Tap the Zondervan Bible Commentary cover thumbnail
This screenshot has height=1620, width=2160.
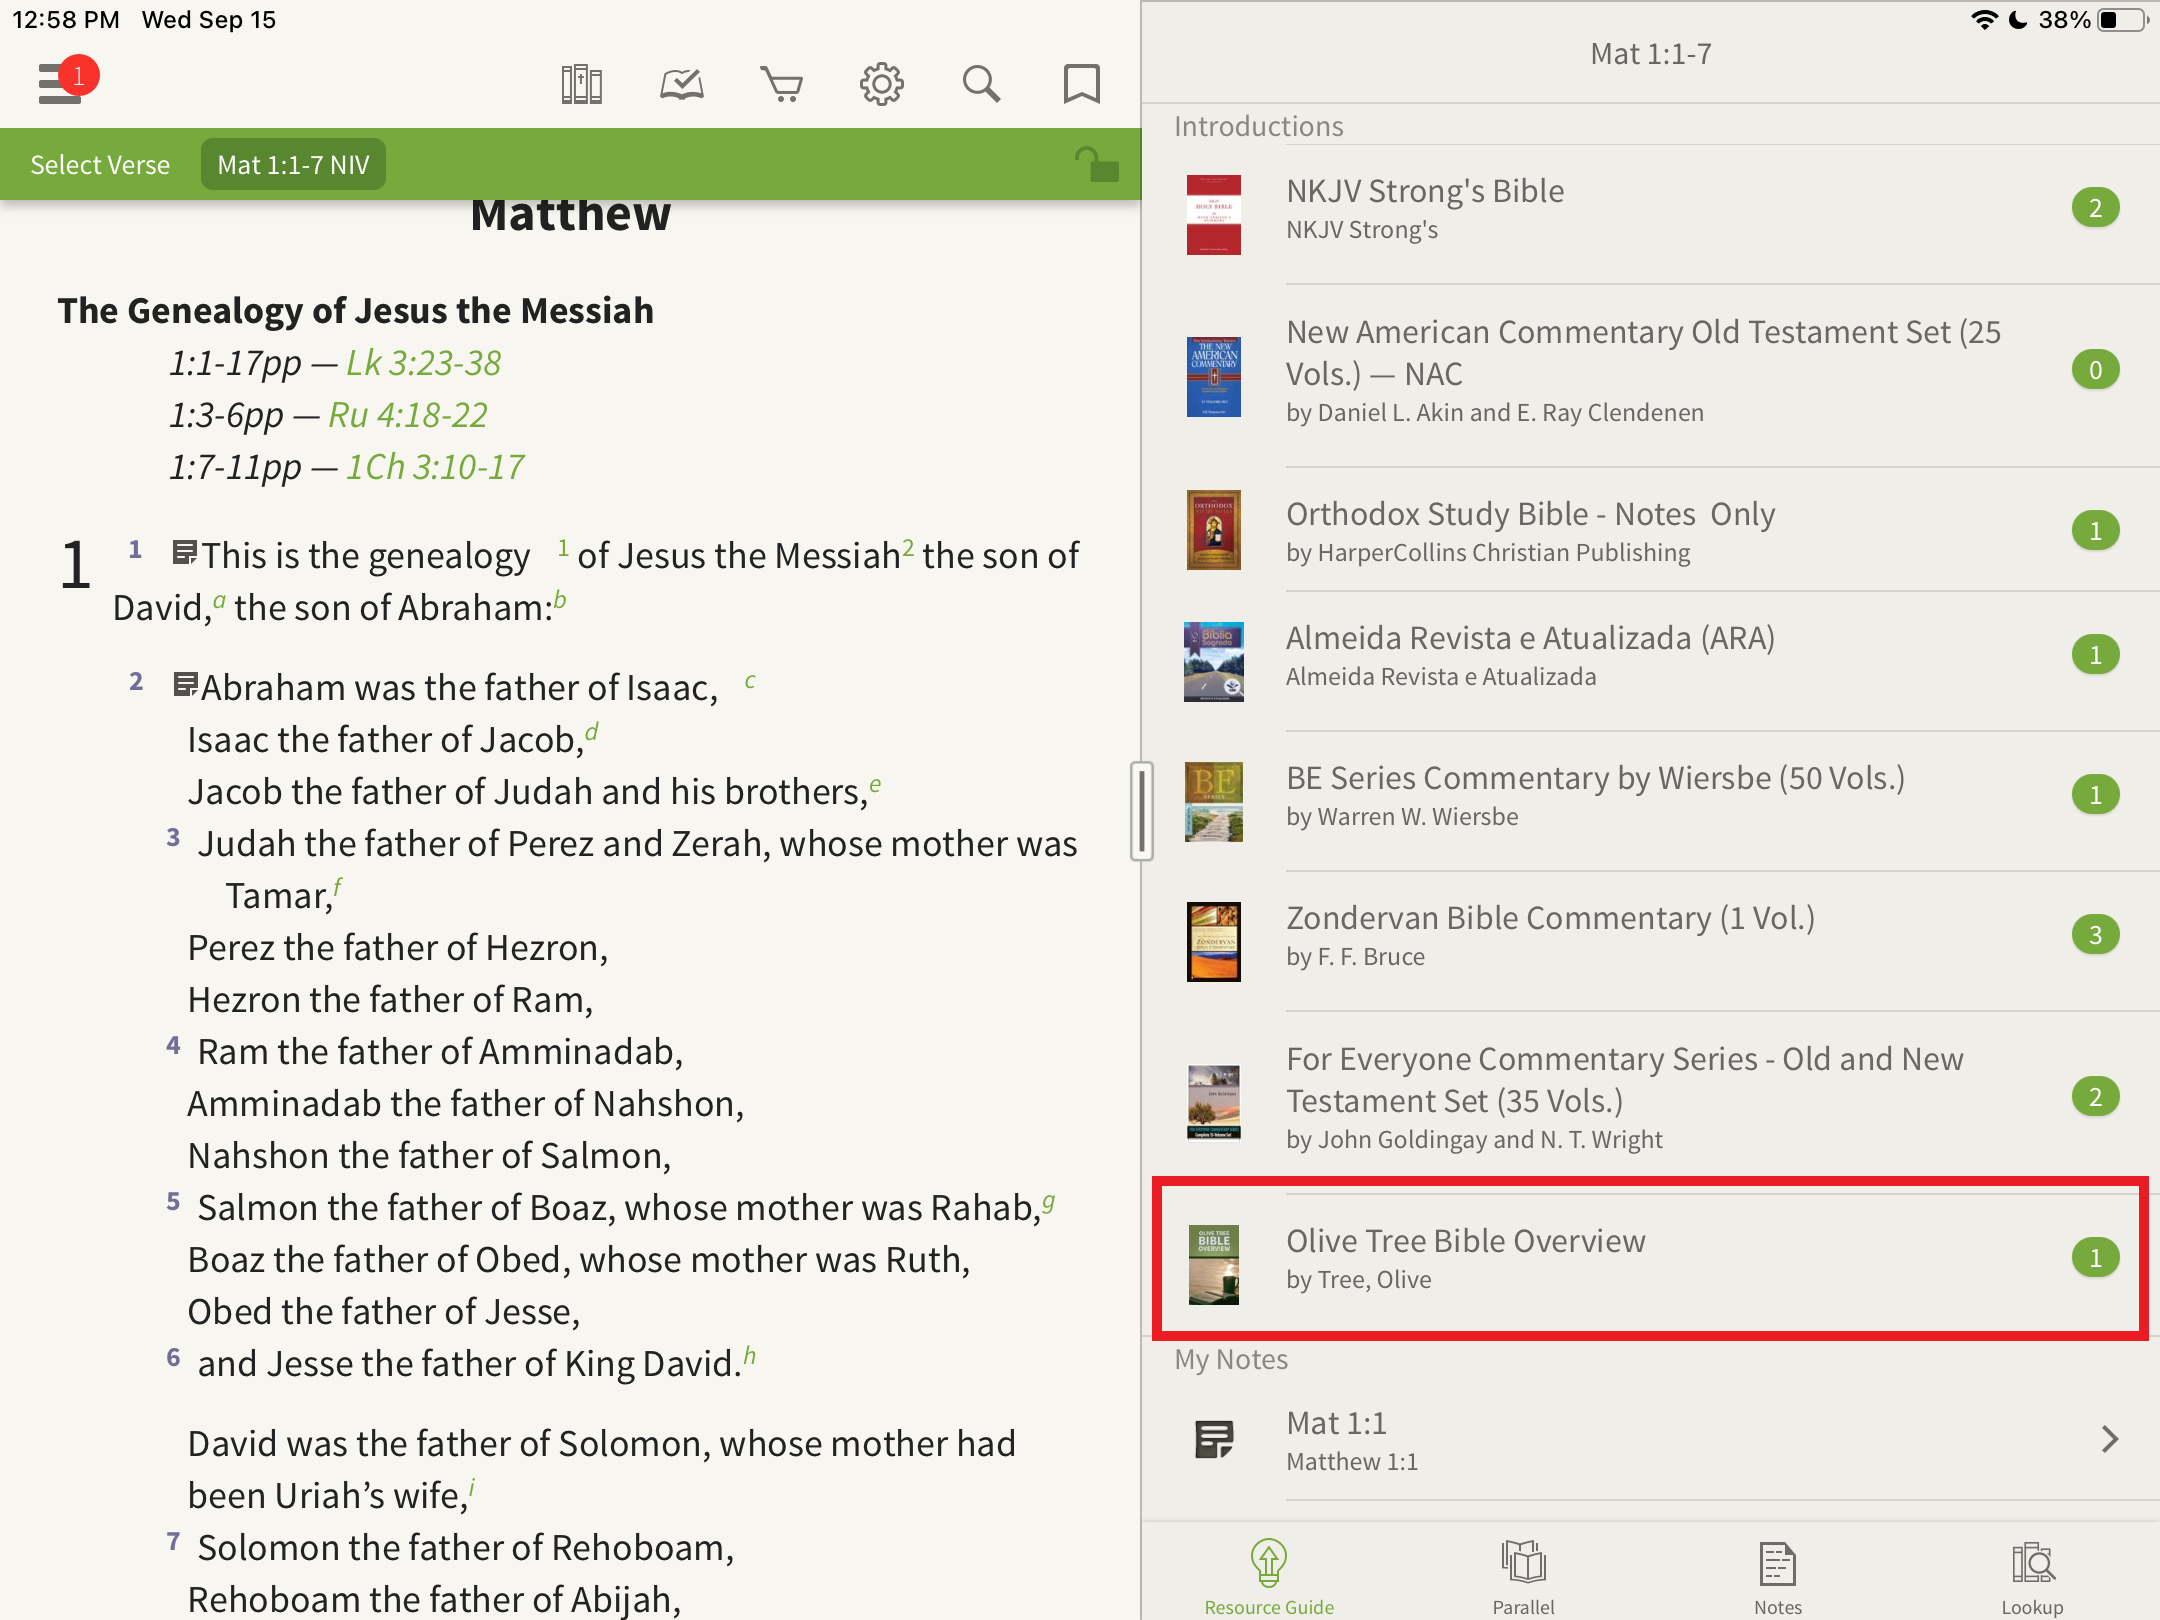1213,942
